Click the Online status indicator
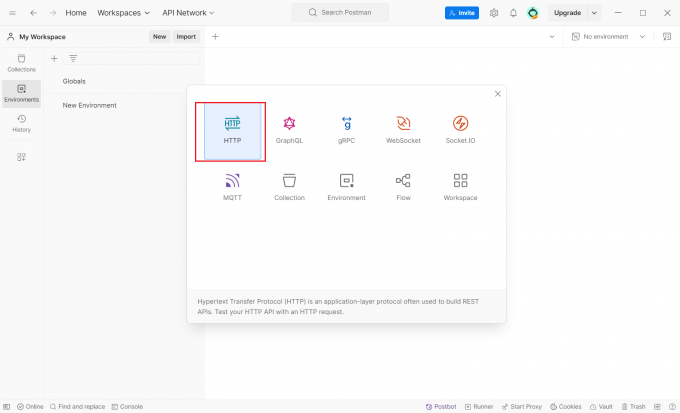This screenshot has height=413, width=680. (x=30, y=406)
